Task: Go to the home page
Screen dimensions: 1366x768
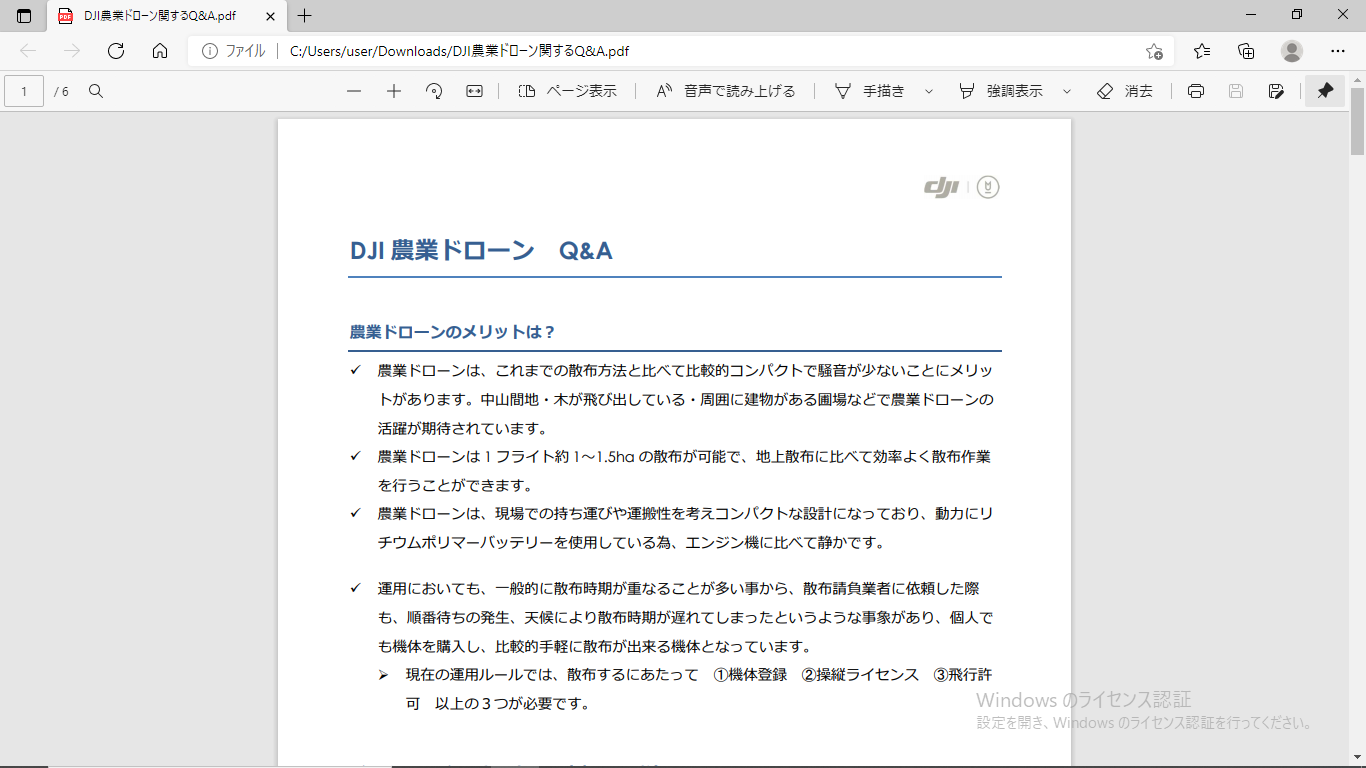Action: point(160,51)
